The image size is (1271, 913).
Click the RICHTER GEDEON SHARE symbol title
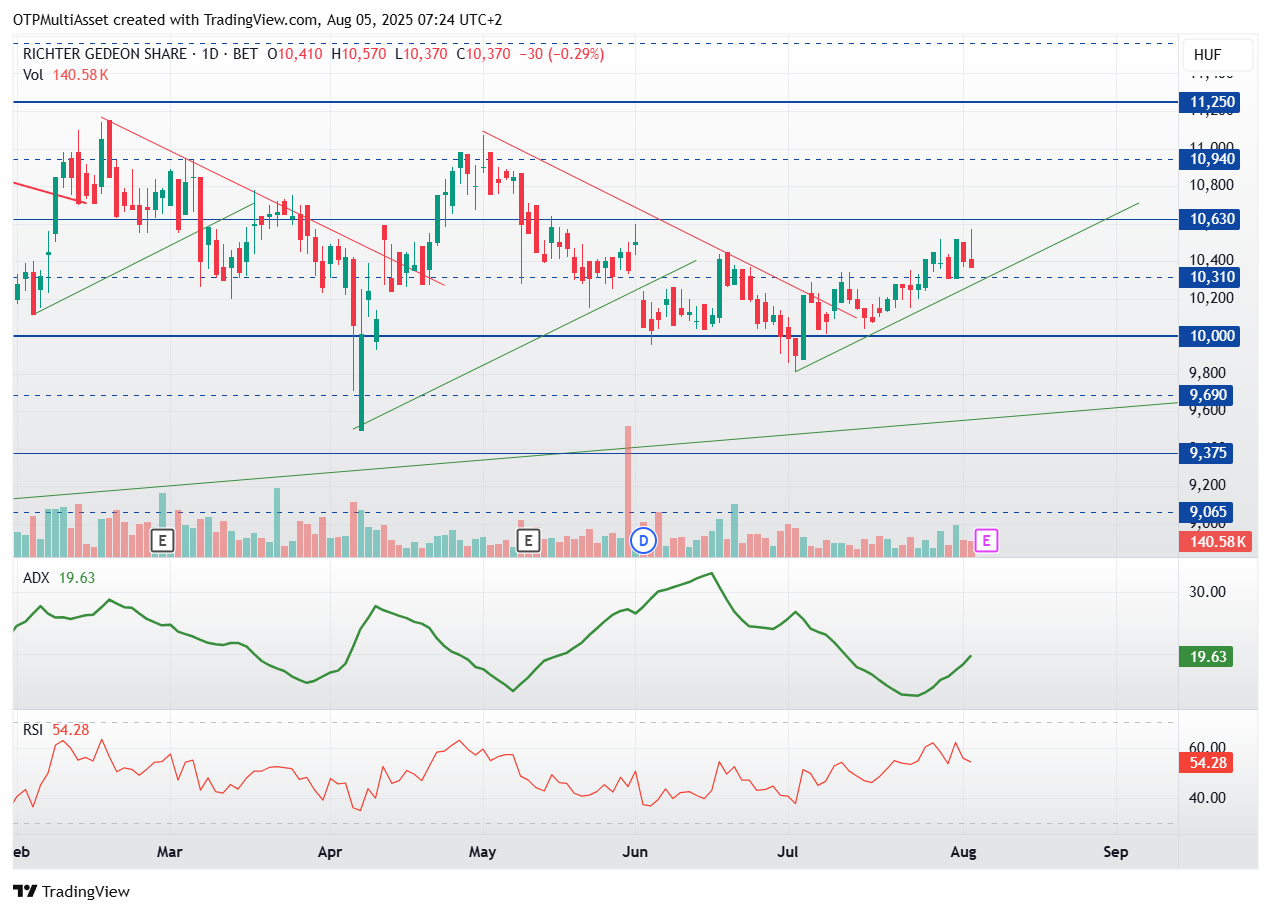coord(106,54)
